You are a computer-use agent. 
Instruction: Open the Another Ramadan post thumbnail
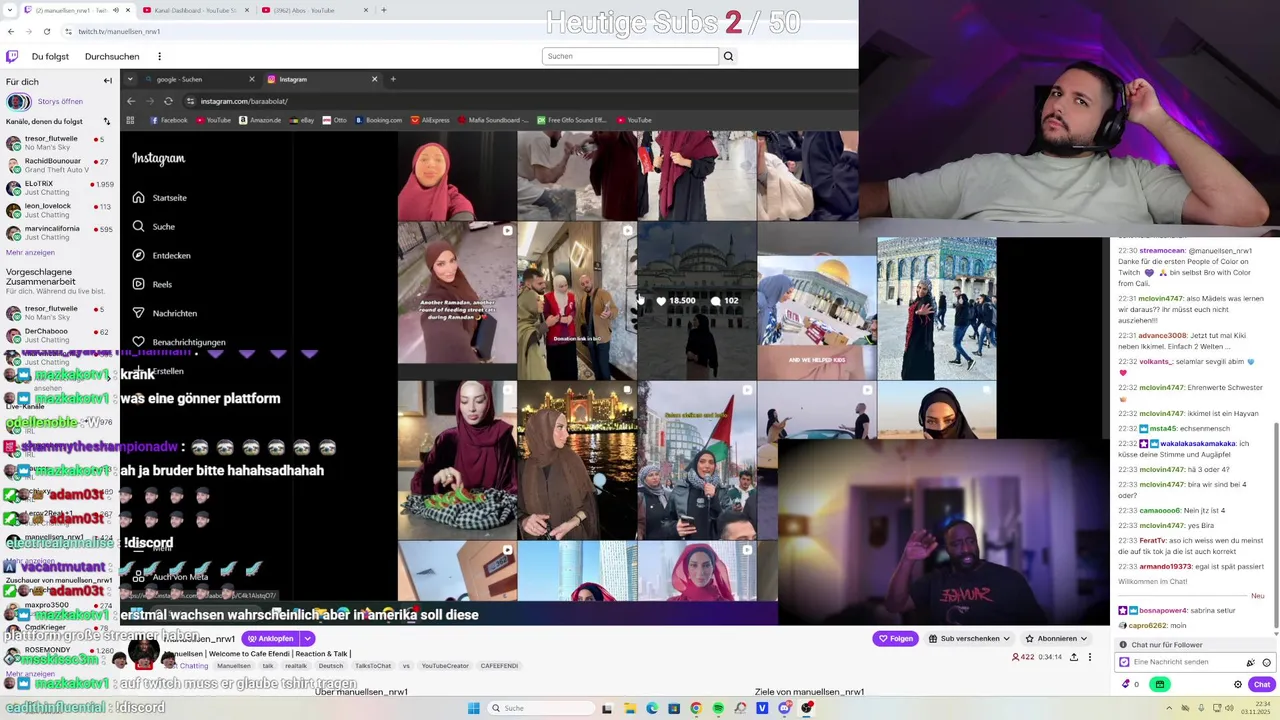point(457,301)
